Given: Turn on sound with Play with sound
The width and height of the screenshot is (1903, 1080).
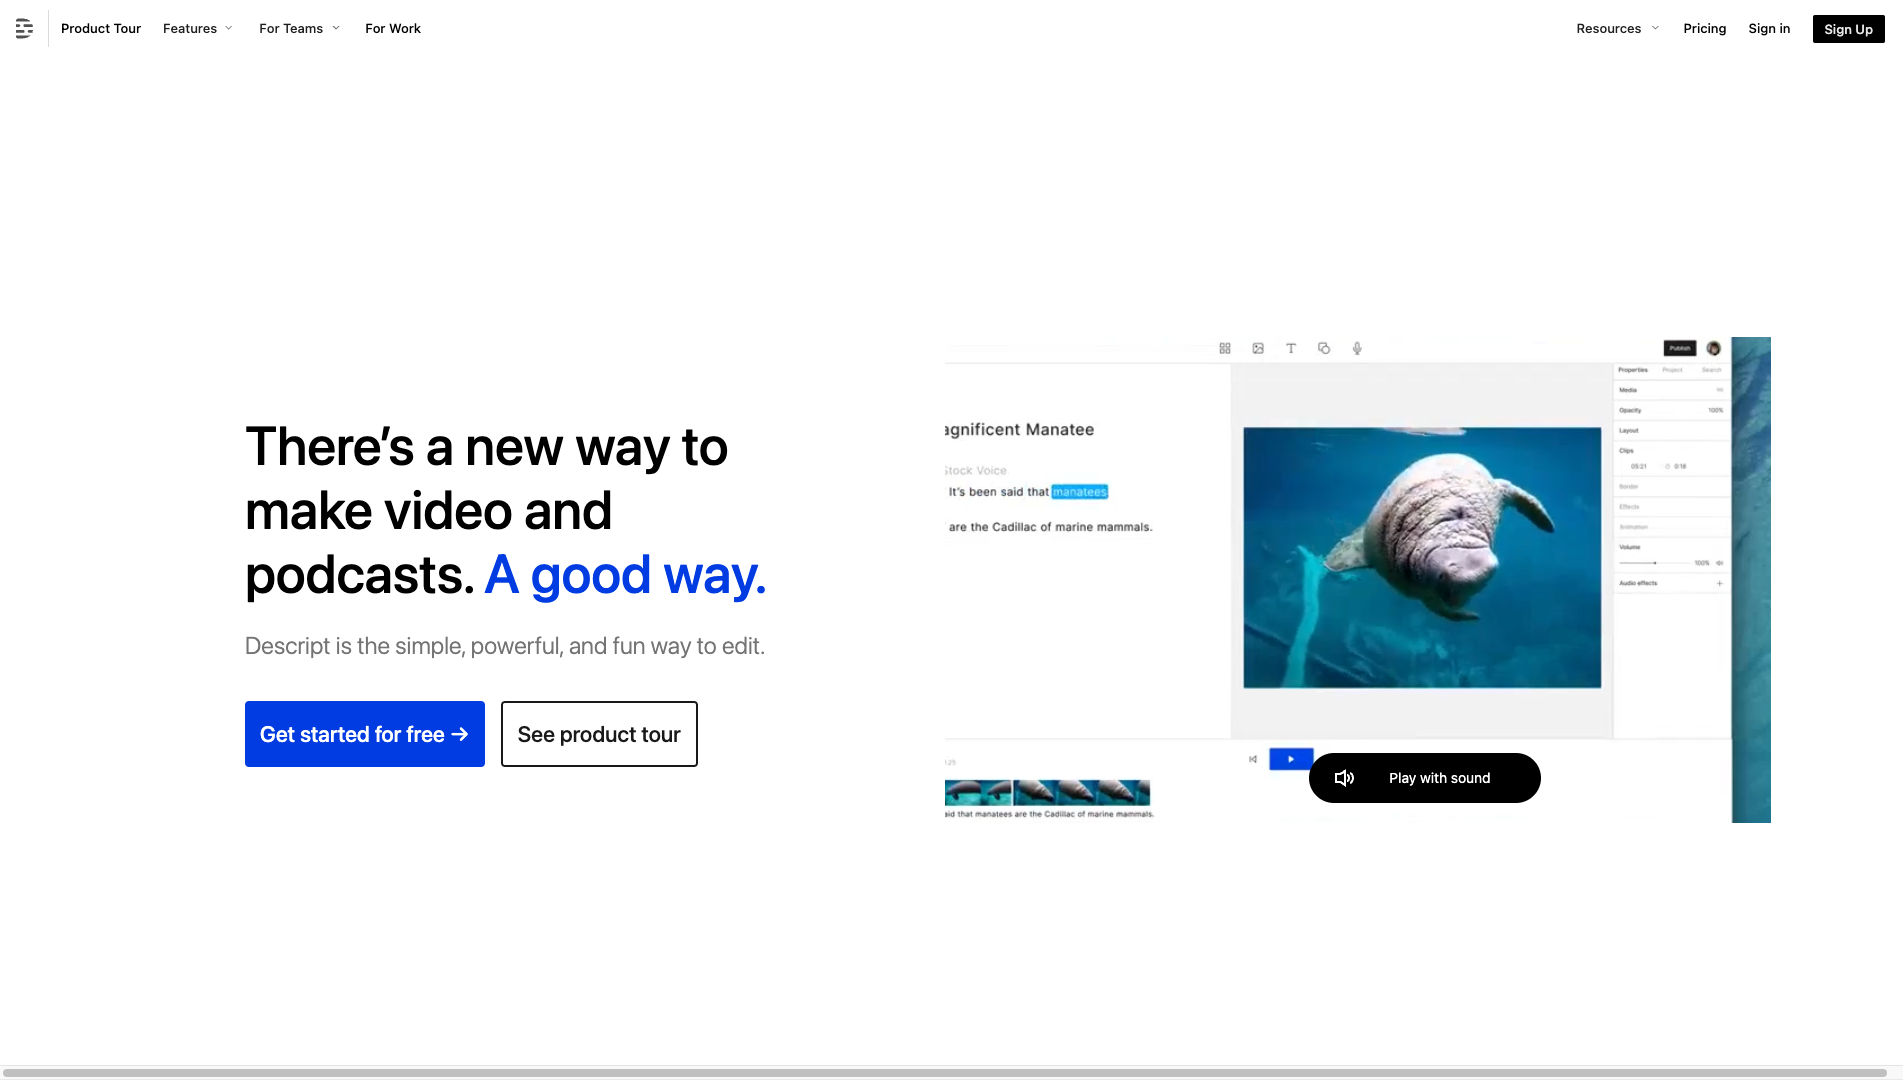Looking at the screenshot, I should (1424, 778).
